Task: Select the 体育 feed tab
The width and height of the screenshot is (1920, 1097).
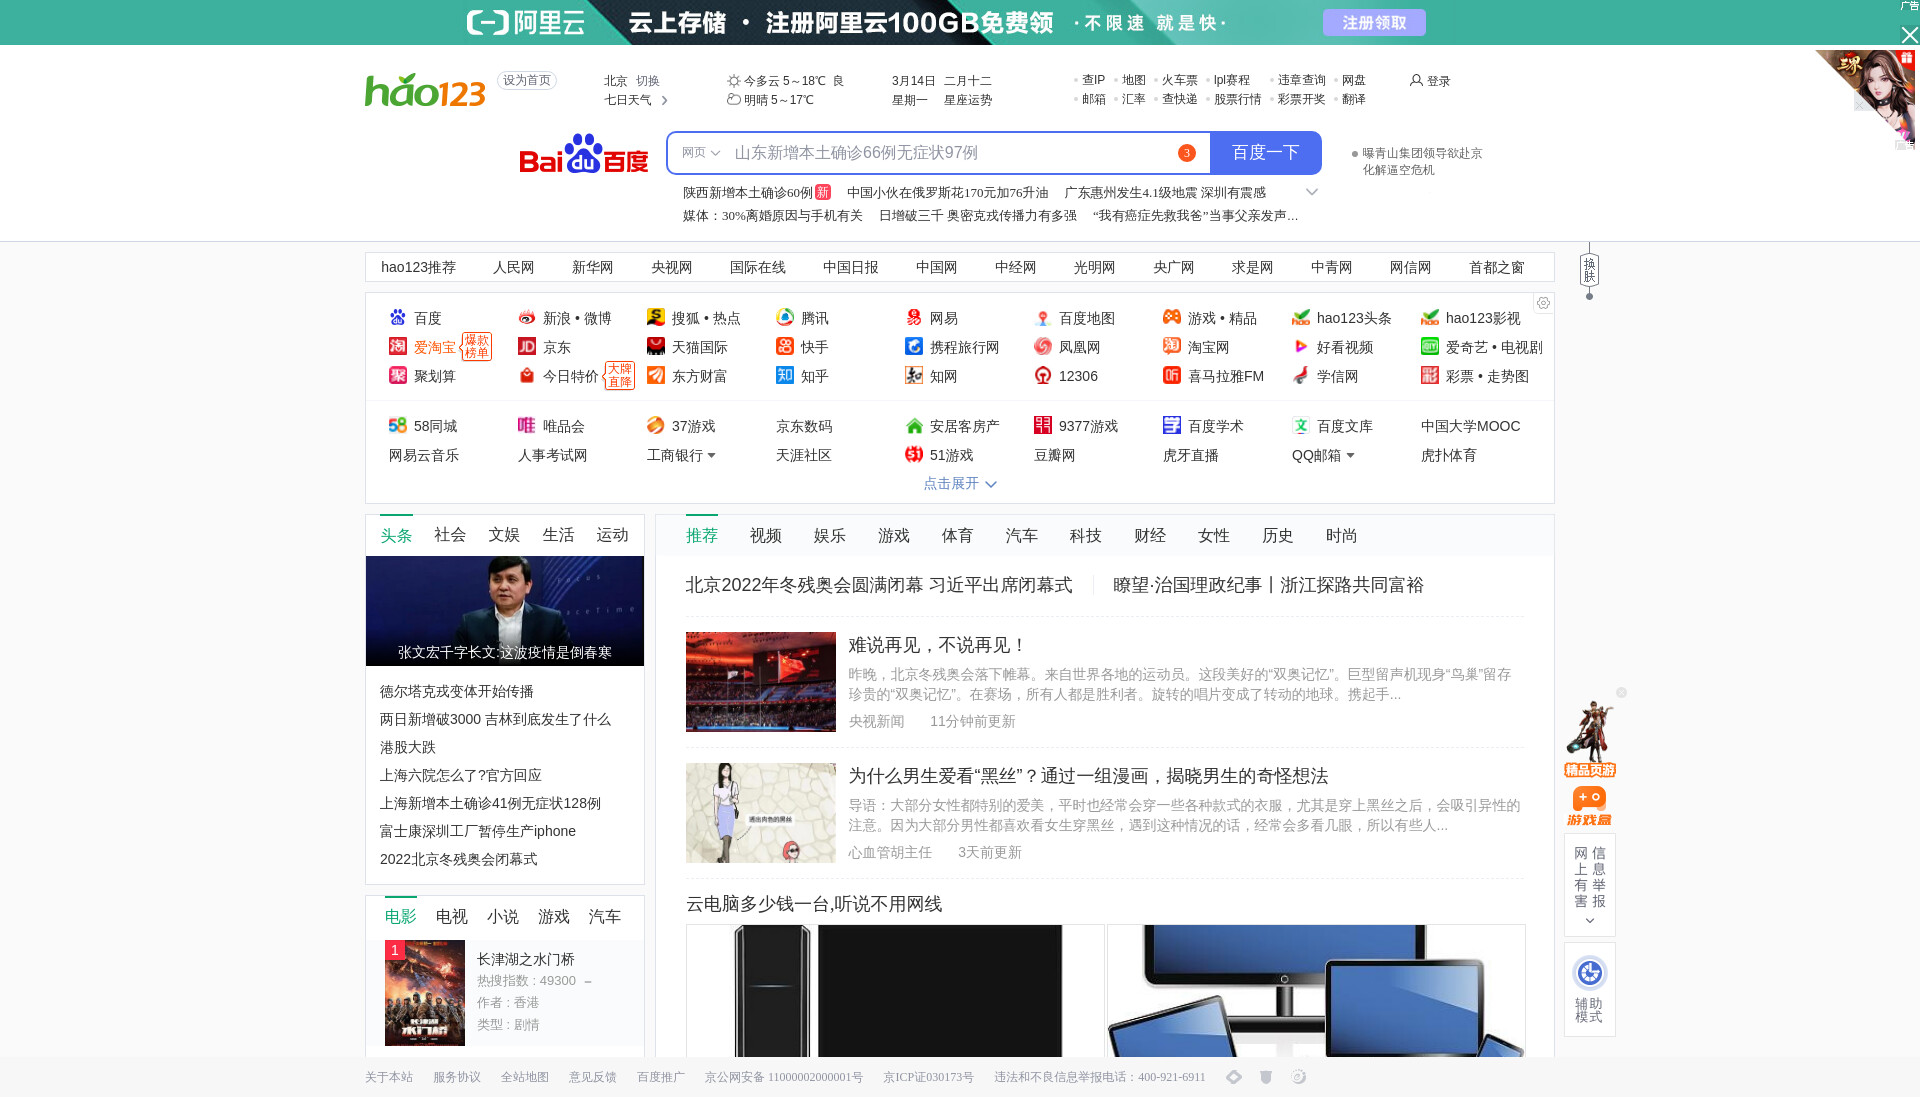Action: tap(957, 536)
